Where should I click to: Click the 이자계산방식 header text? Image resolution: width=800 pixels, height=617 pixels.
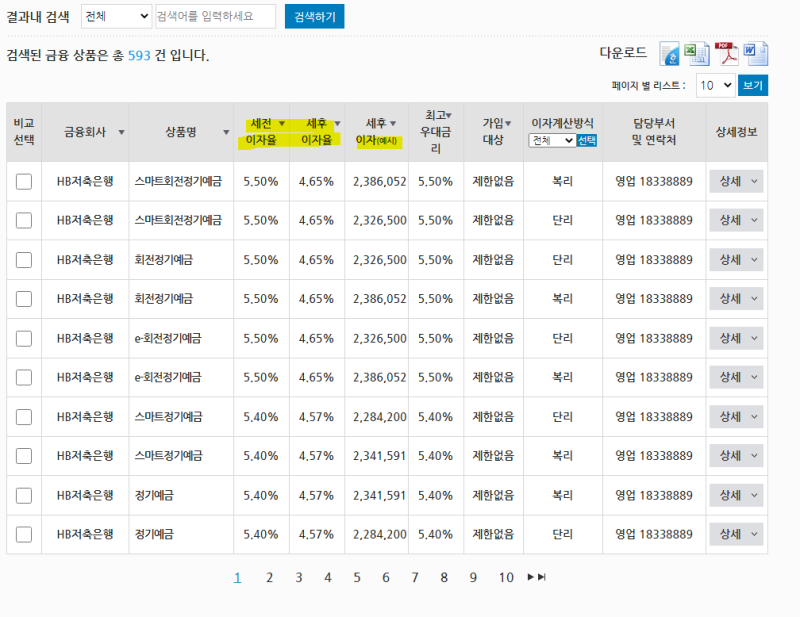(x=562, y=123)
